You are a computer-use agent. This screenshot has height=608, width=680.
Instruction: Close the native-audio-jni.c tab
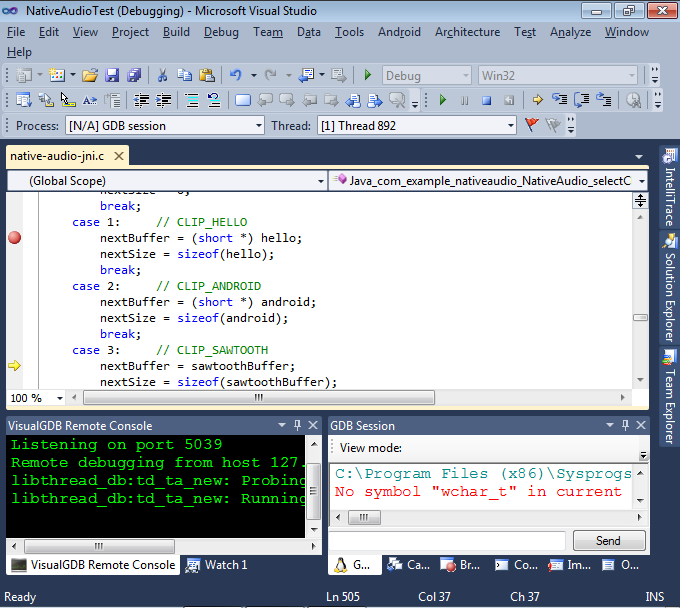[119, 156]
